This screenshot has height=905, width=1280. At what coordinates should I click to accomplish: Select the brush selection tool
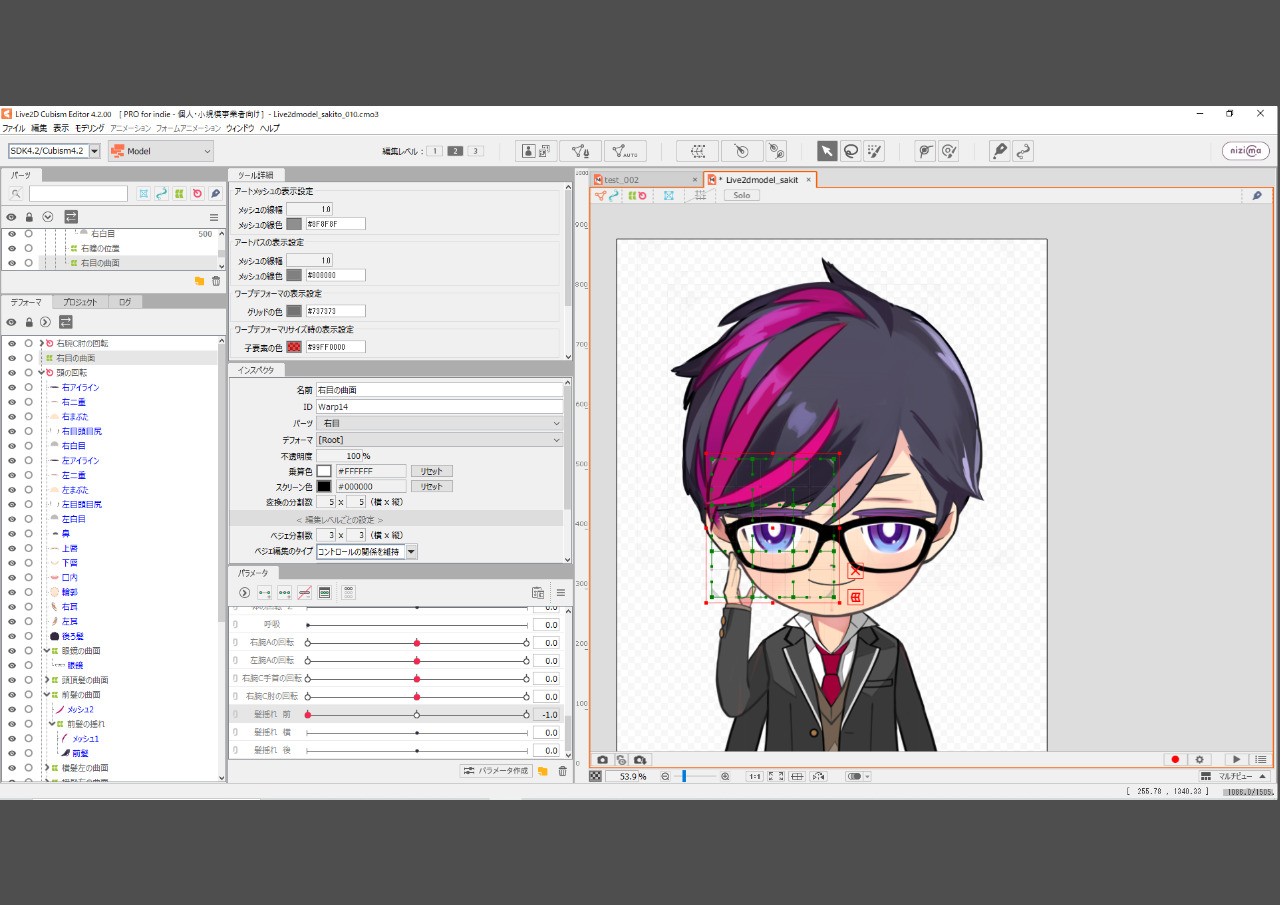[x=875, y=151]
